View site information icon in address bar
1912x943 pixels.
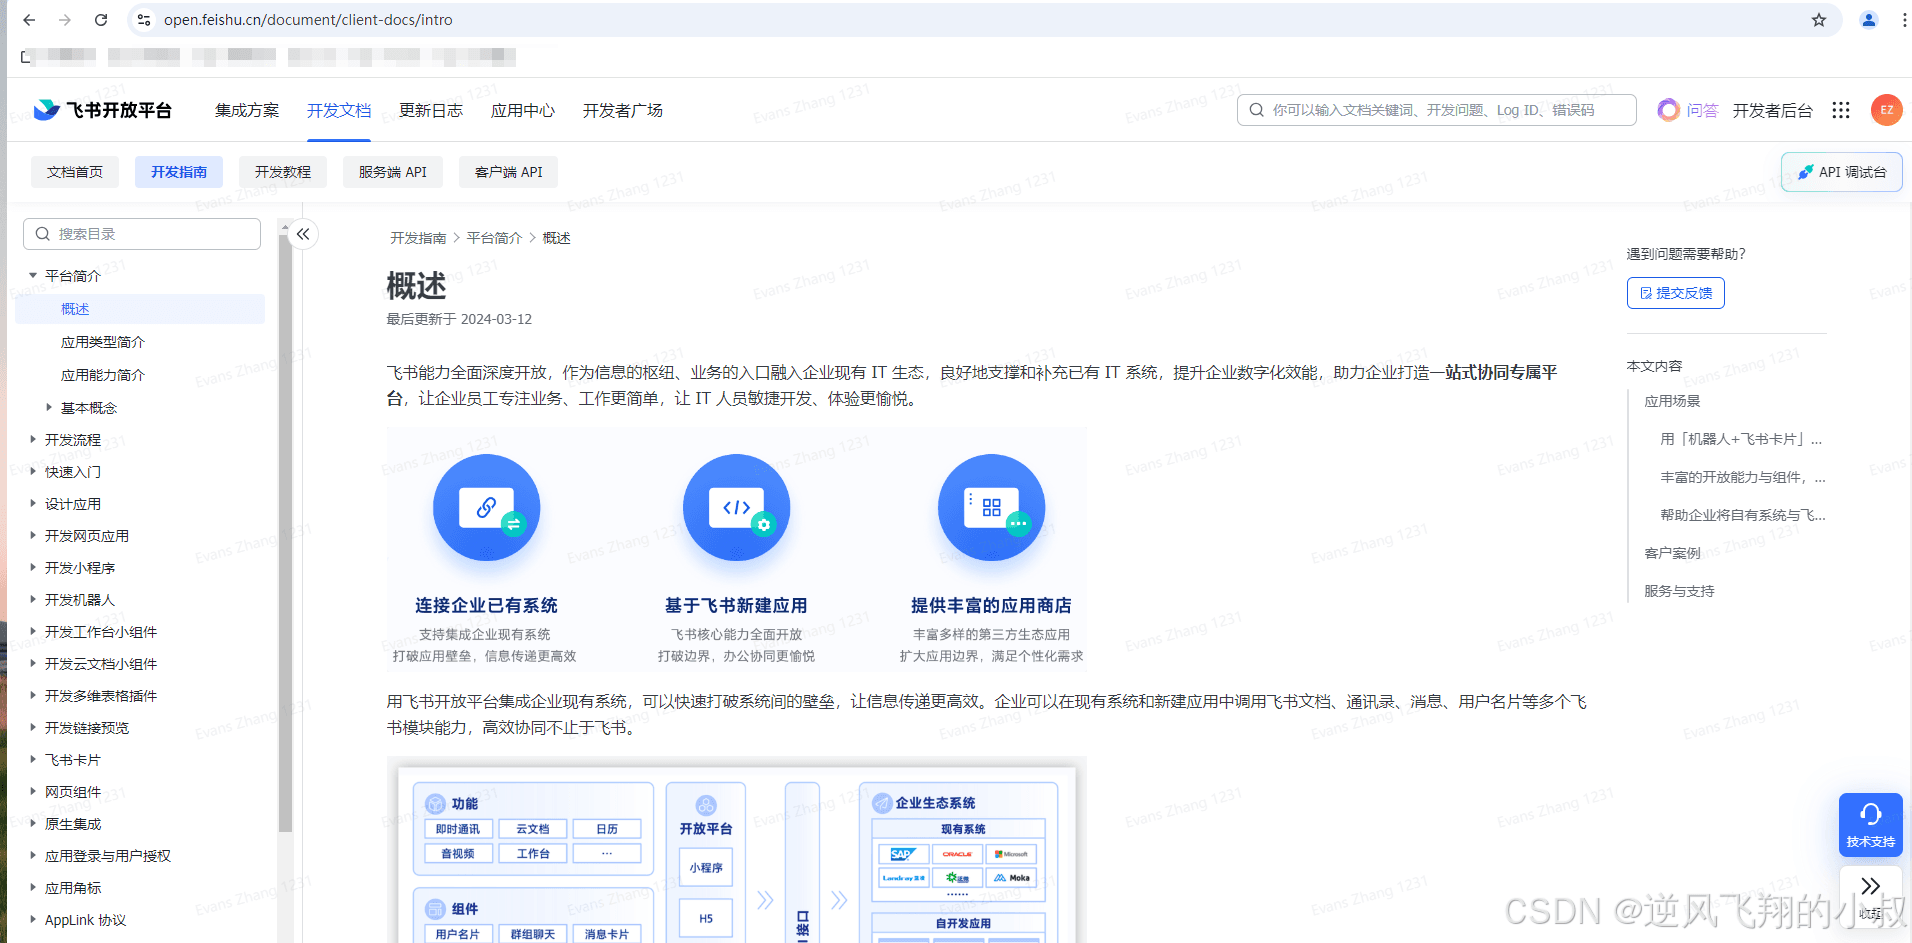144,20
